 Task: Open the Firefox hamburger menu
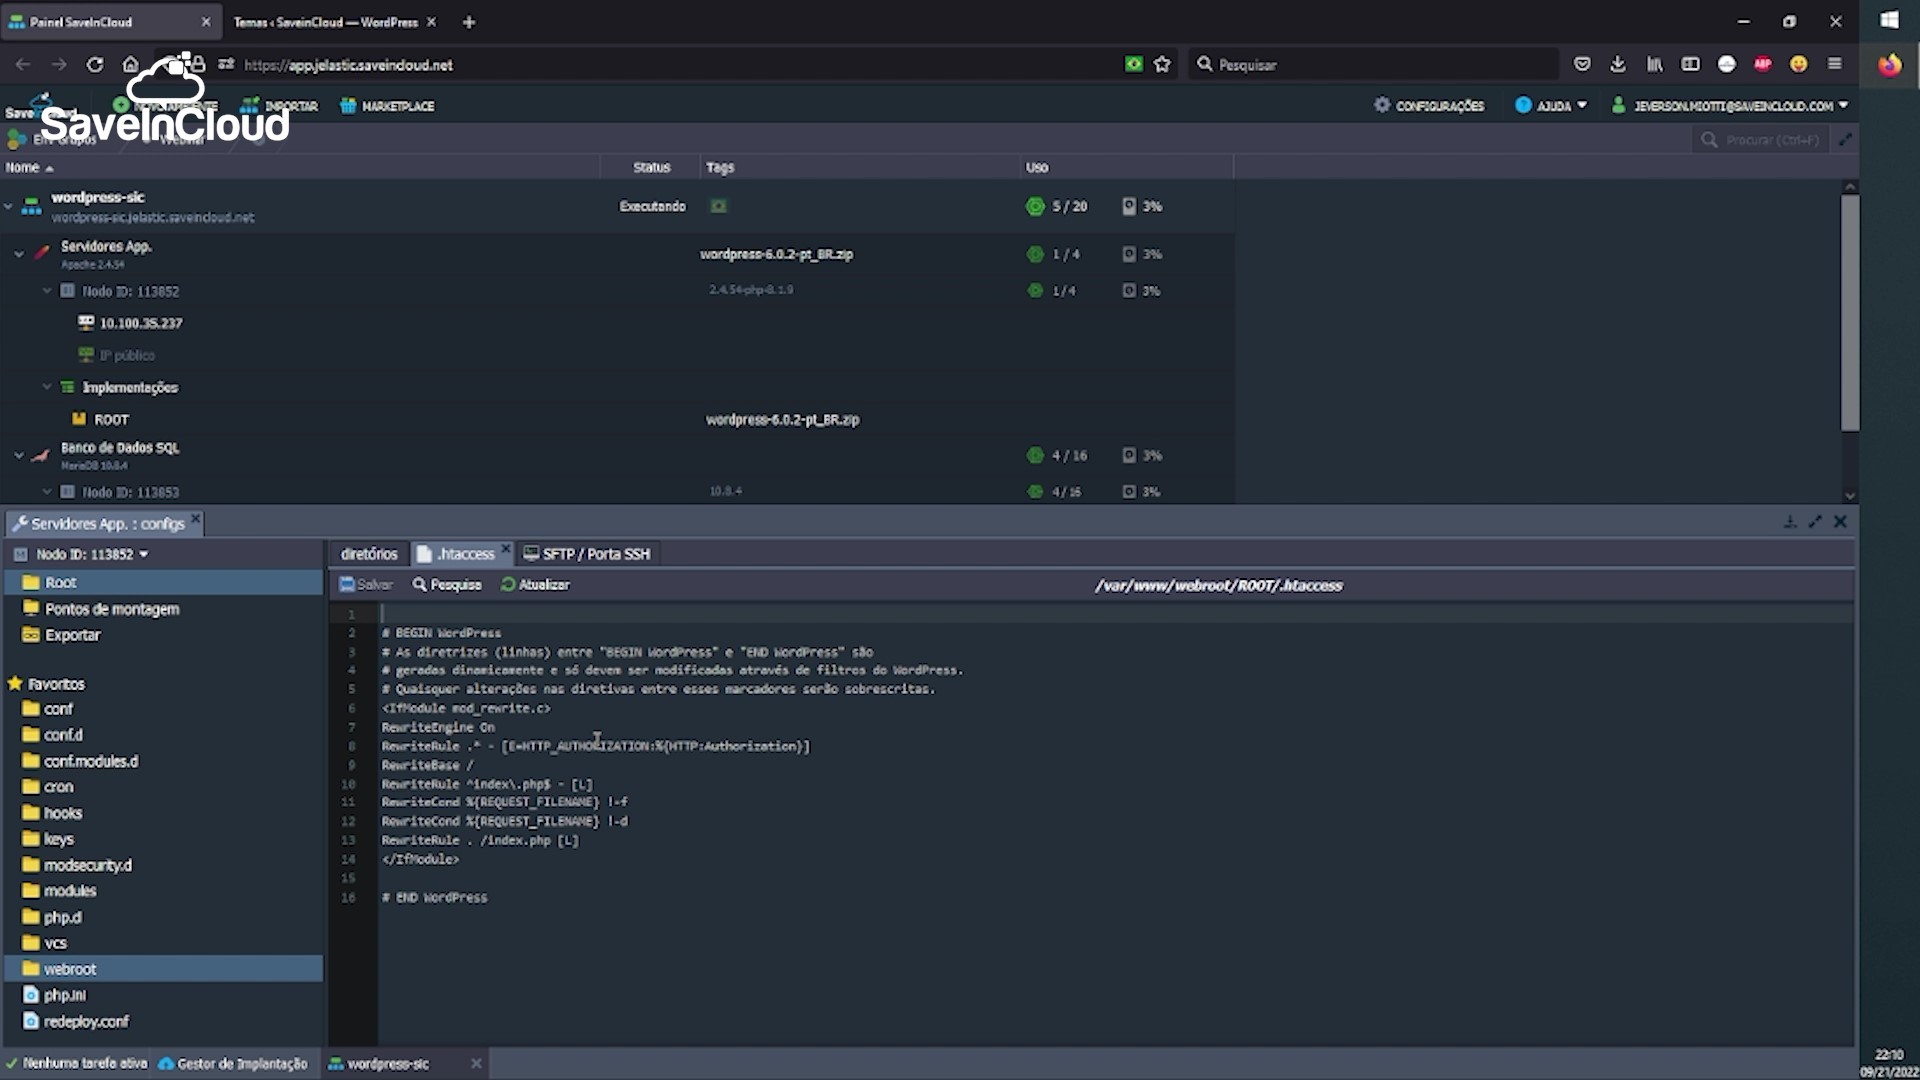pos(1835,64)
